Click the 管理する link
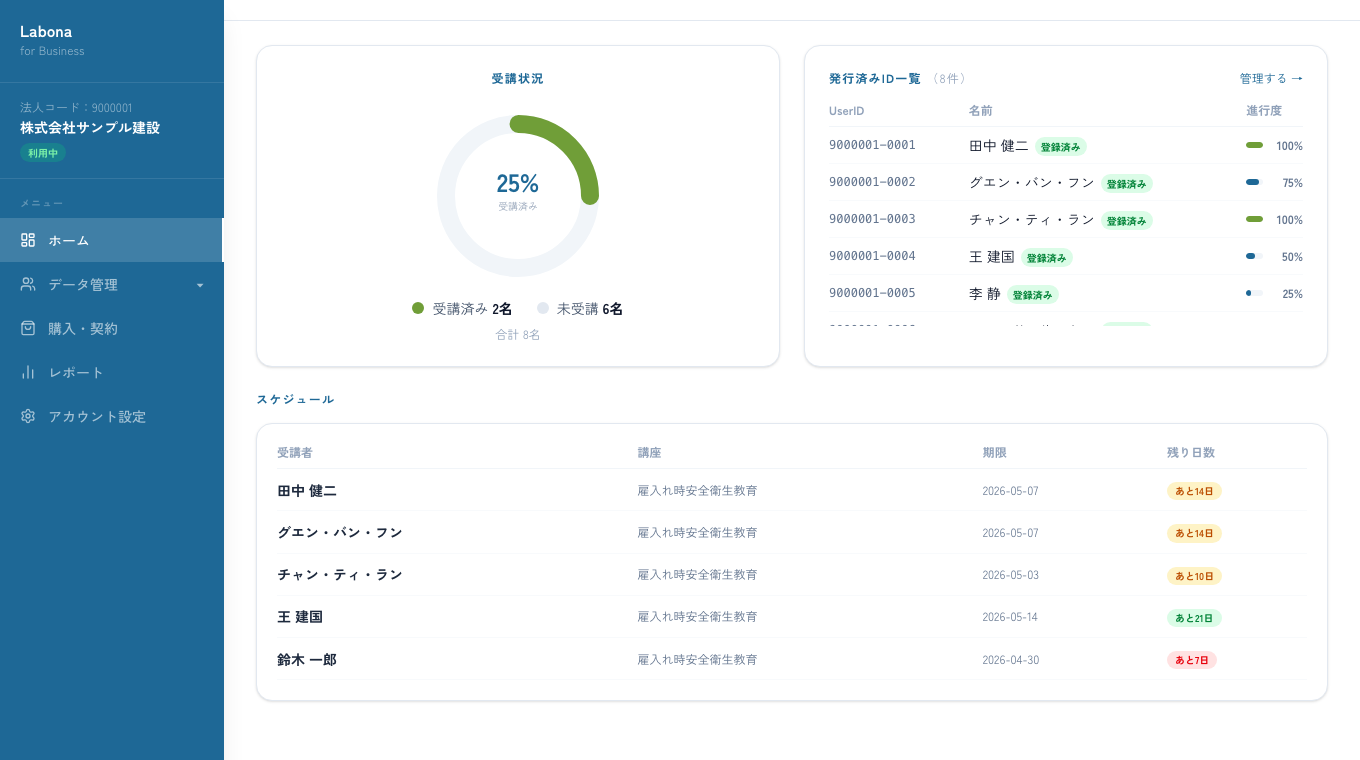1360x760 pixels. tap(1271, 78)
